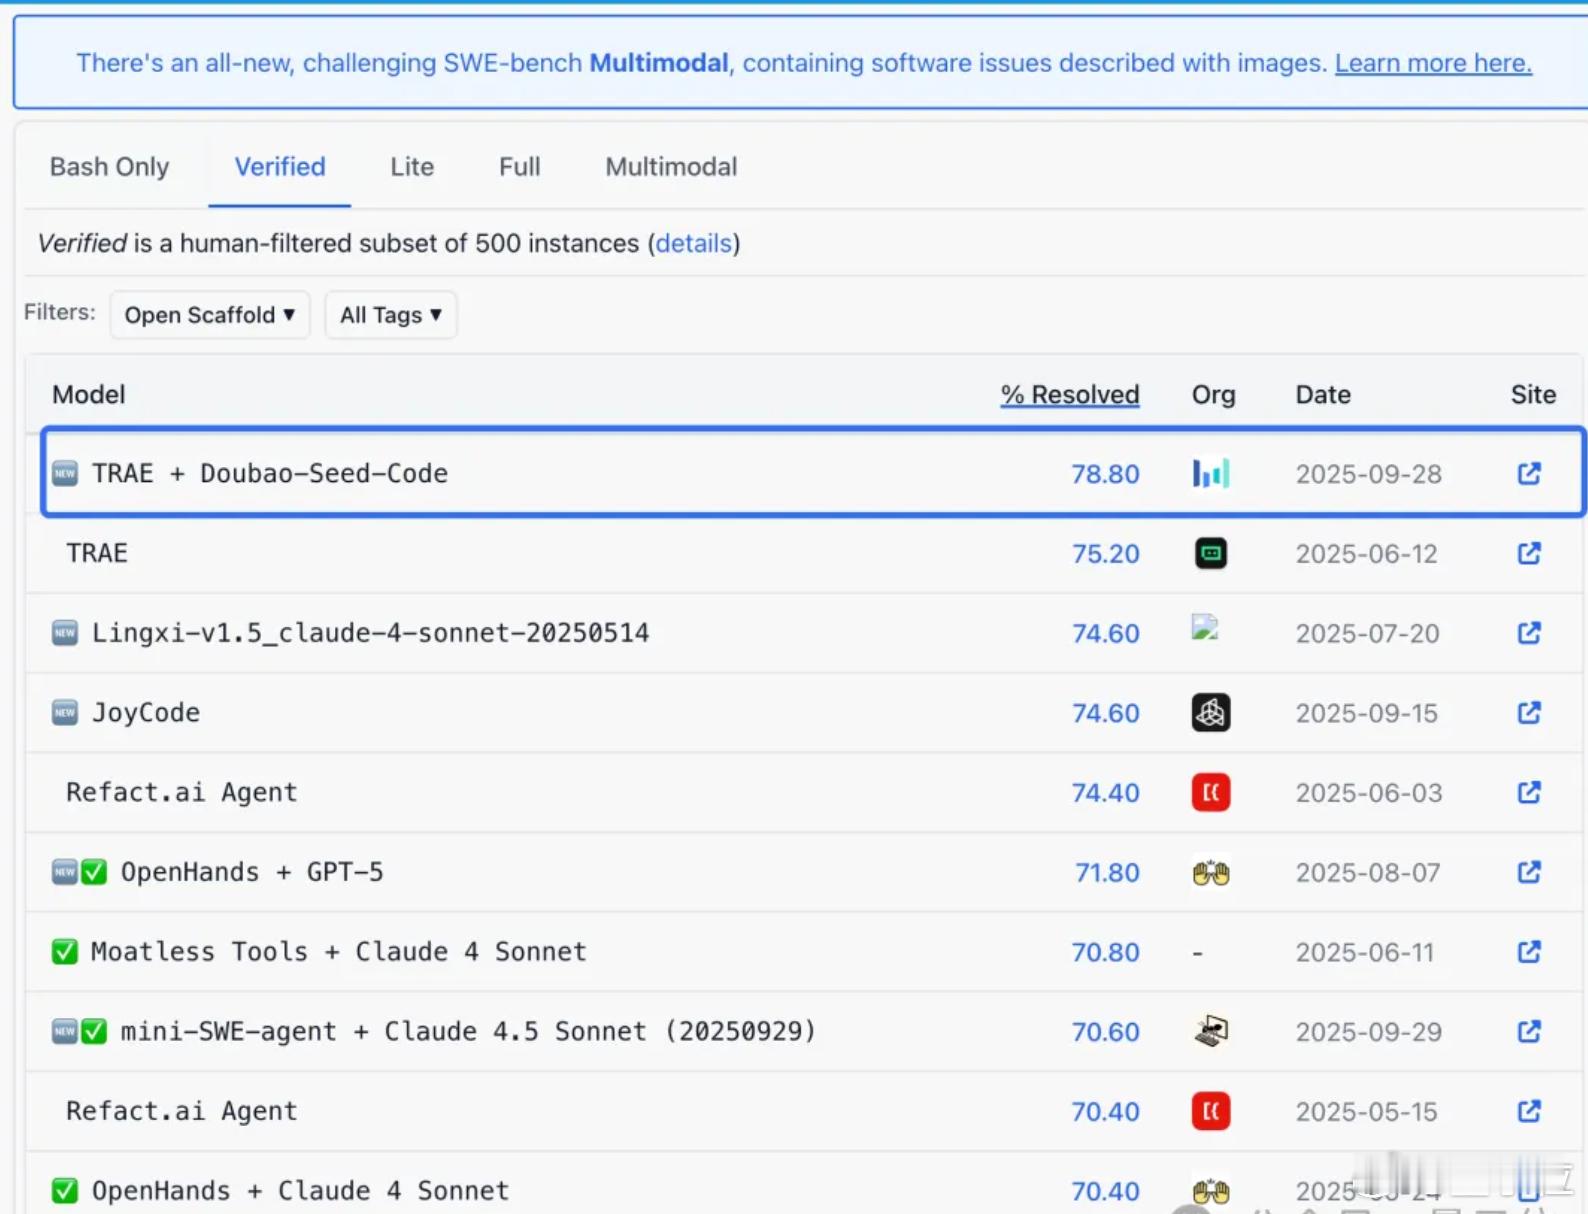Click the JoyCode org logo
1588x1214 pixels.
1211,713
